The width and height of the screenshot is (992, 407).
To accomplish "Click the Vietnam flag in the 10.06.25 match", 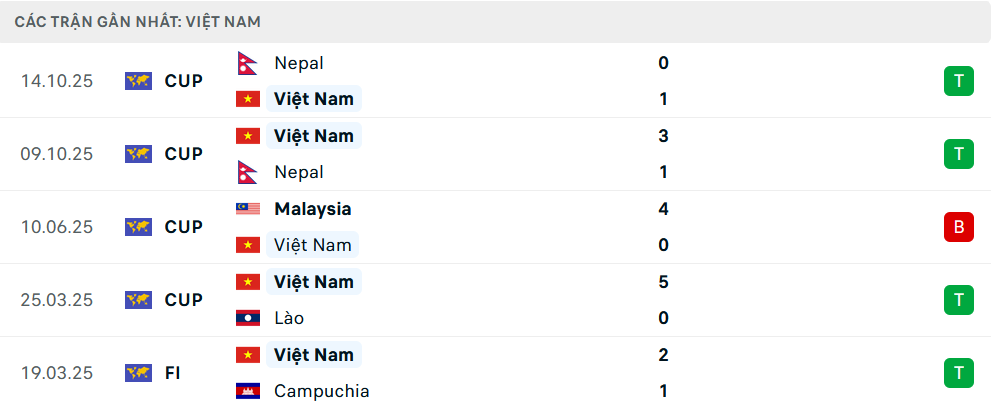I will click(x=247, y=245).
